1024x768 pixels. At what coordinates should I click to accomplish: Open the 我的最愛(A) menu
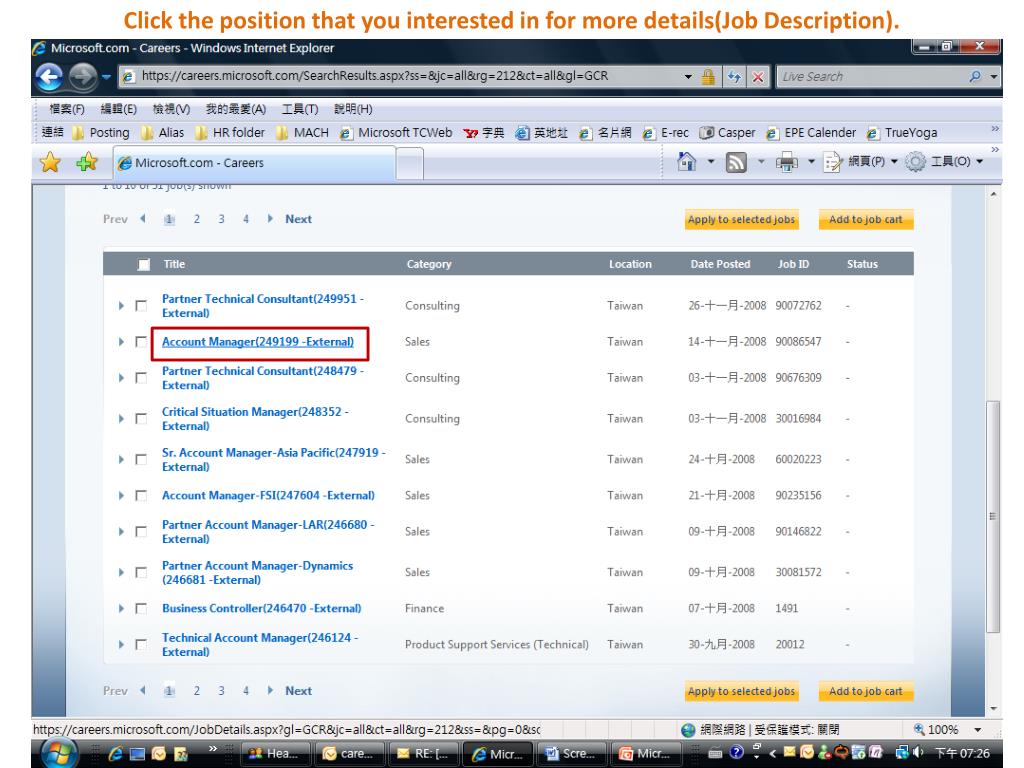236,109
